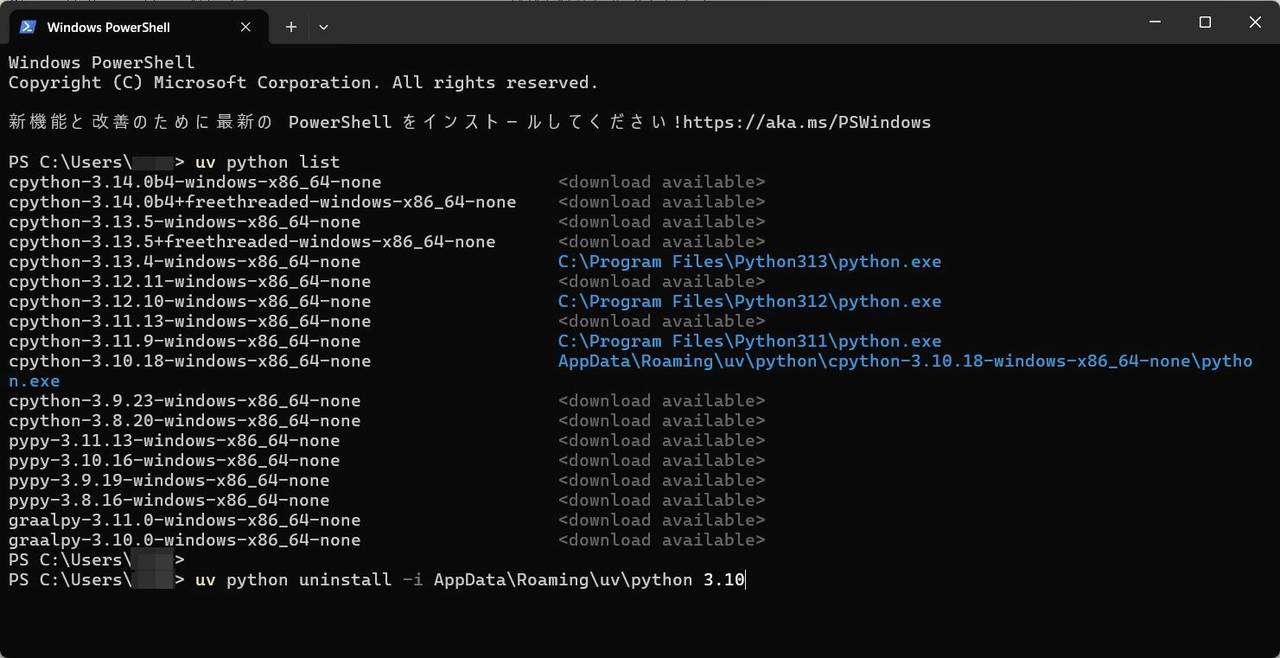Click the entry "graalpy-3.11.0-windows-x86_64-none"
Image resolution: width=1280 pixels, height=658 pixels.
[184, 520]
